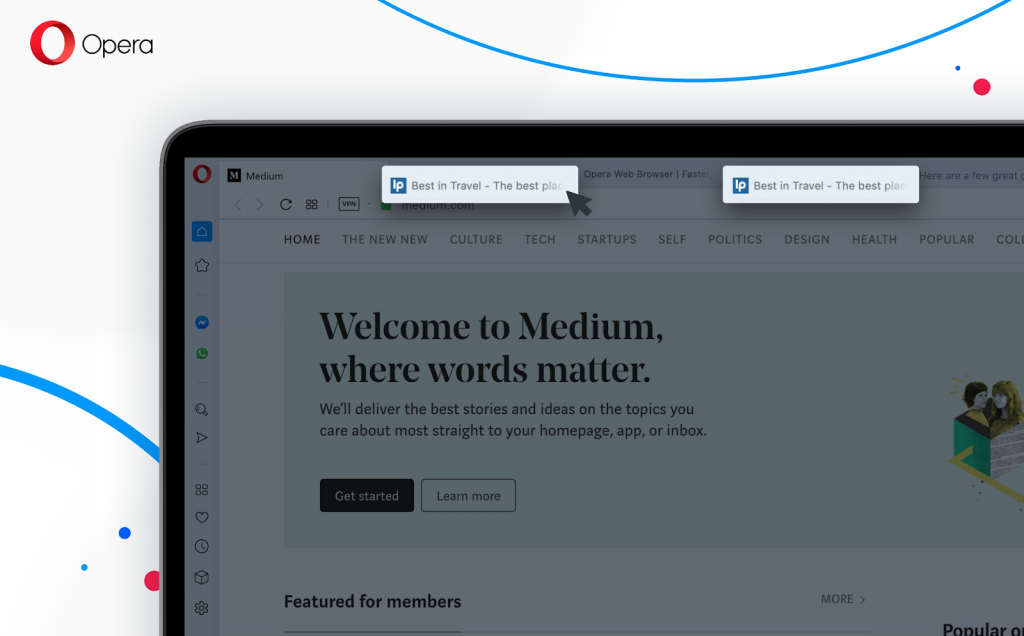Open the POLITICS section
This screenshot has width=1024, height=636.
(735, 240)
